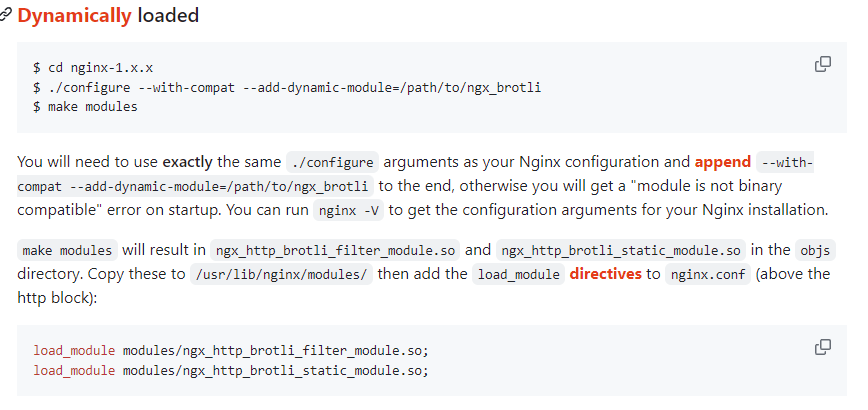This screenshot has height=410, width=868.
Task: Copy the load_module directives code block
Action: 823,347
